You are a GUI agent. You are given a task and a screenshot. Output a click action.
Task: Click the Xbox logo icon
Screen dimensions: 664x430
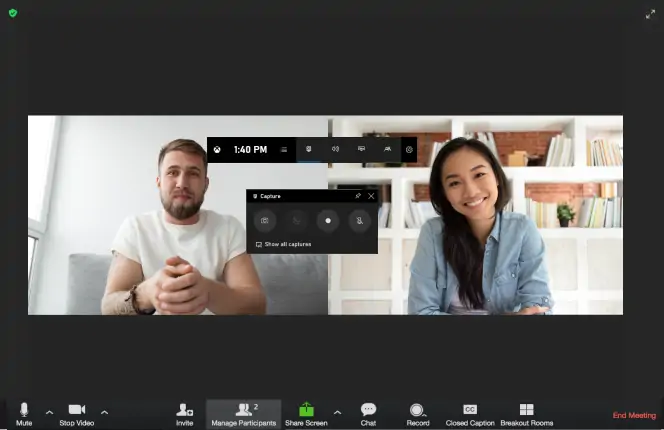(217, 150)
